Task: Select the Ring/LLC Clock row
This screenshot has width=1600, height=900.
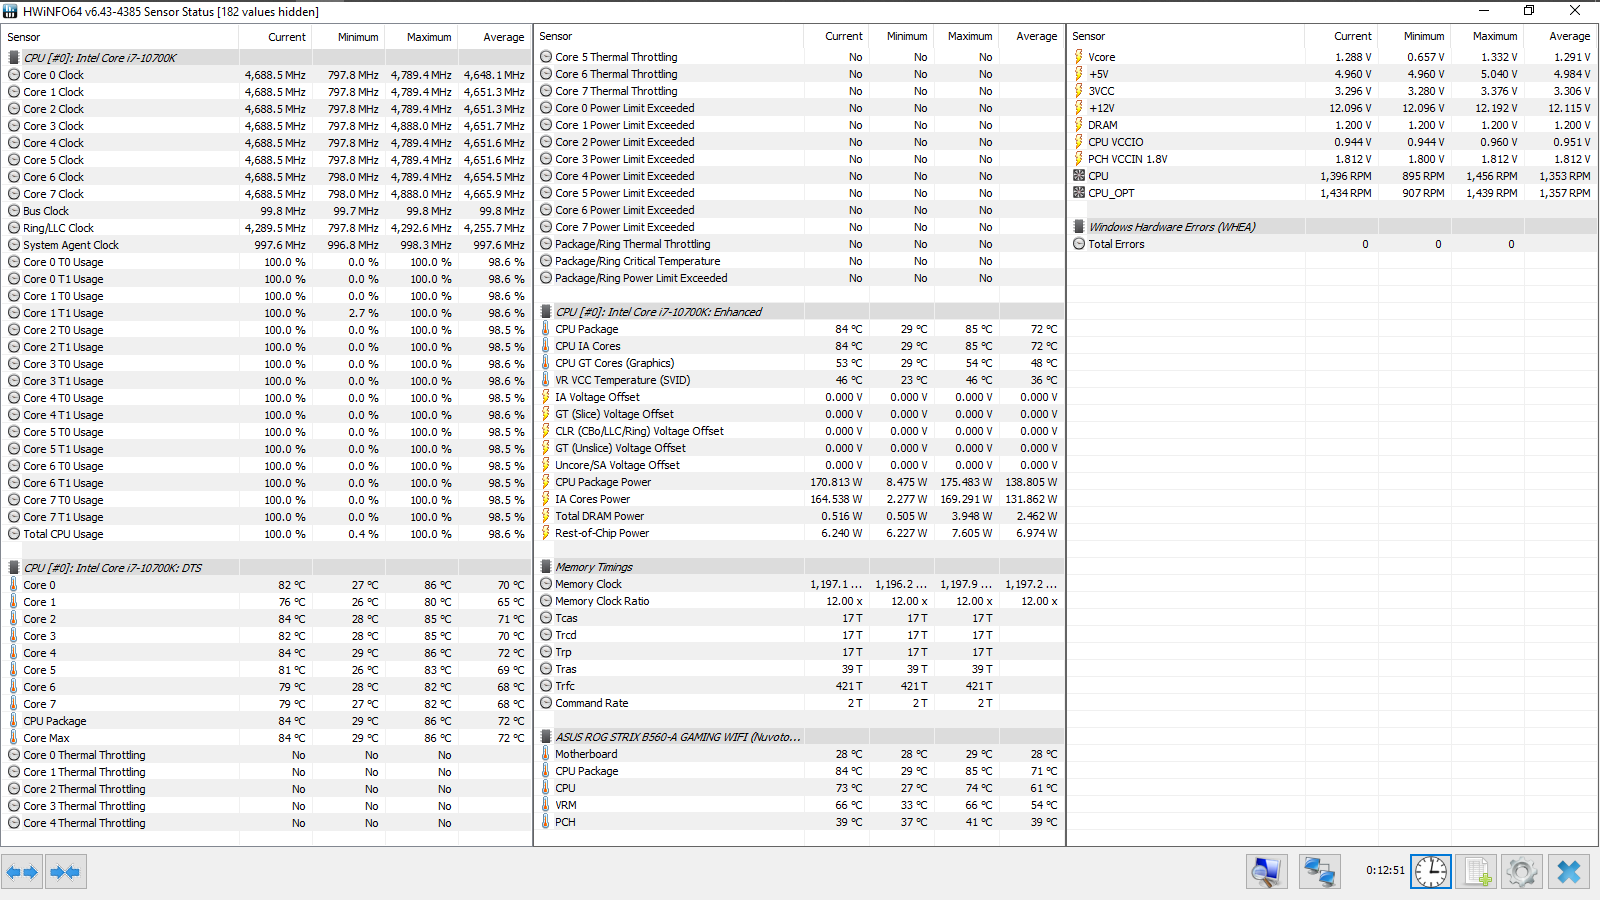Action: (x=266, y=228)
